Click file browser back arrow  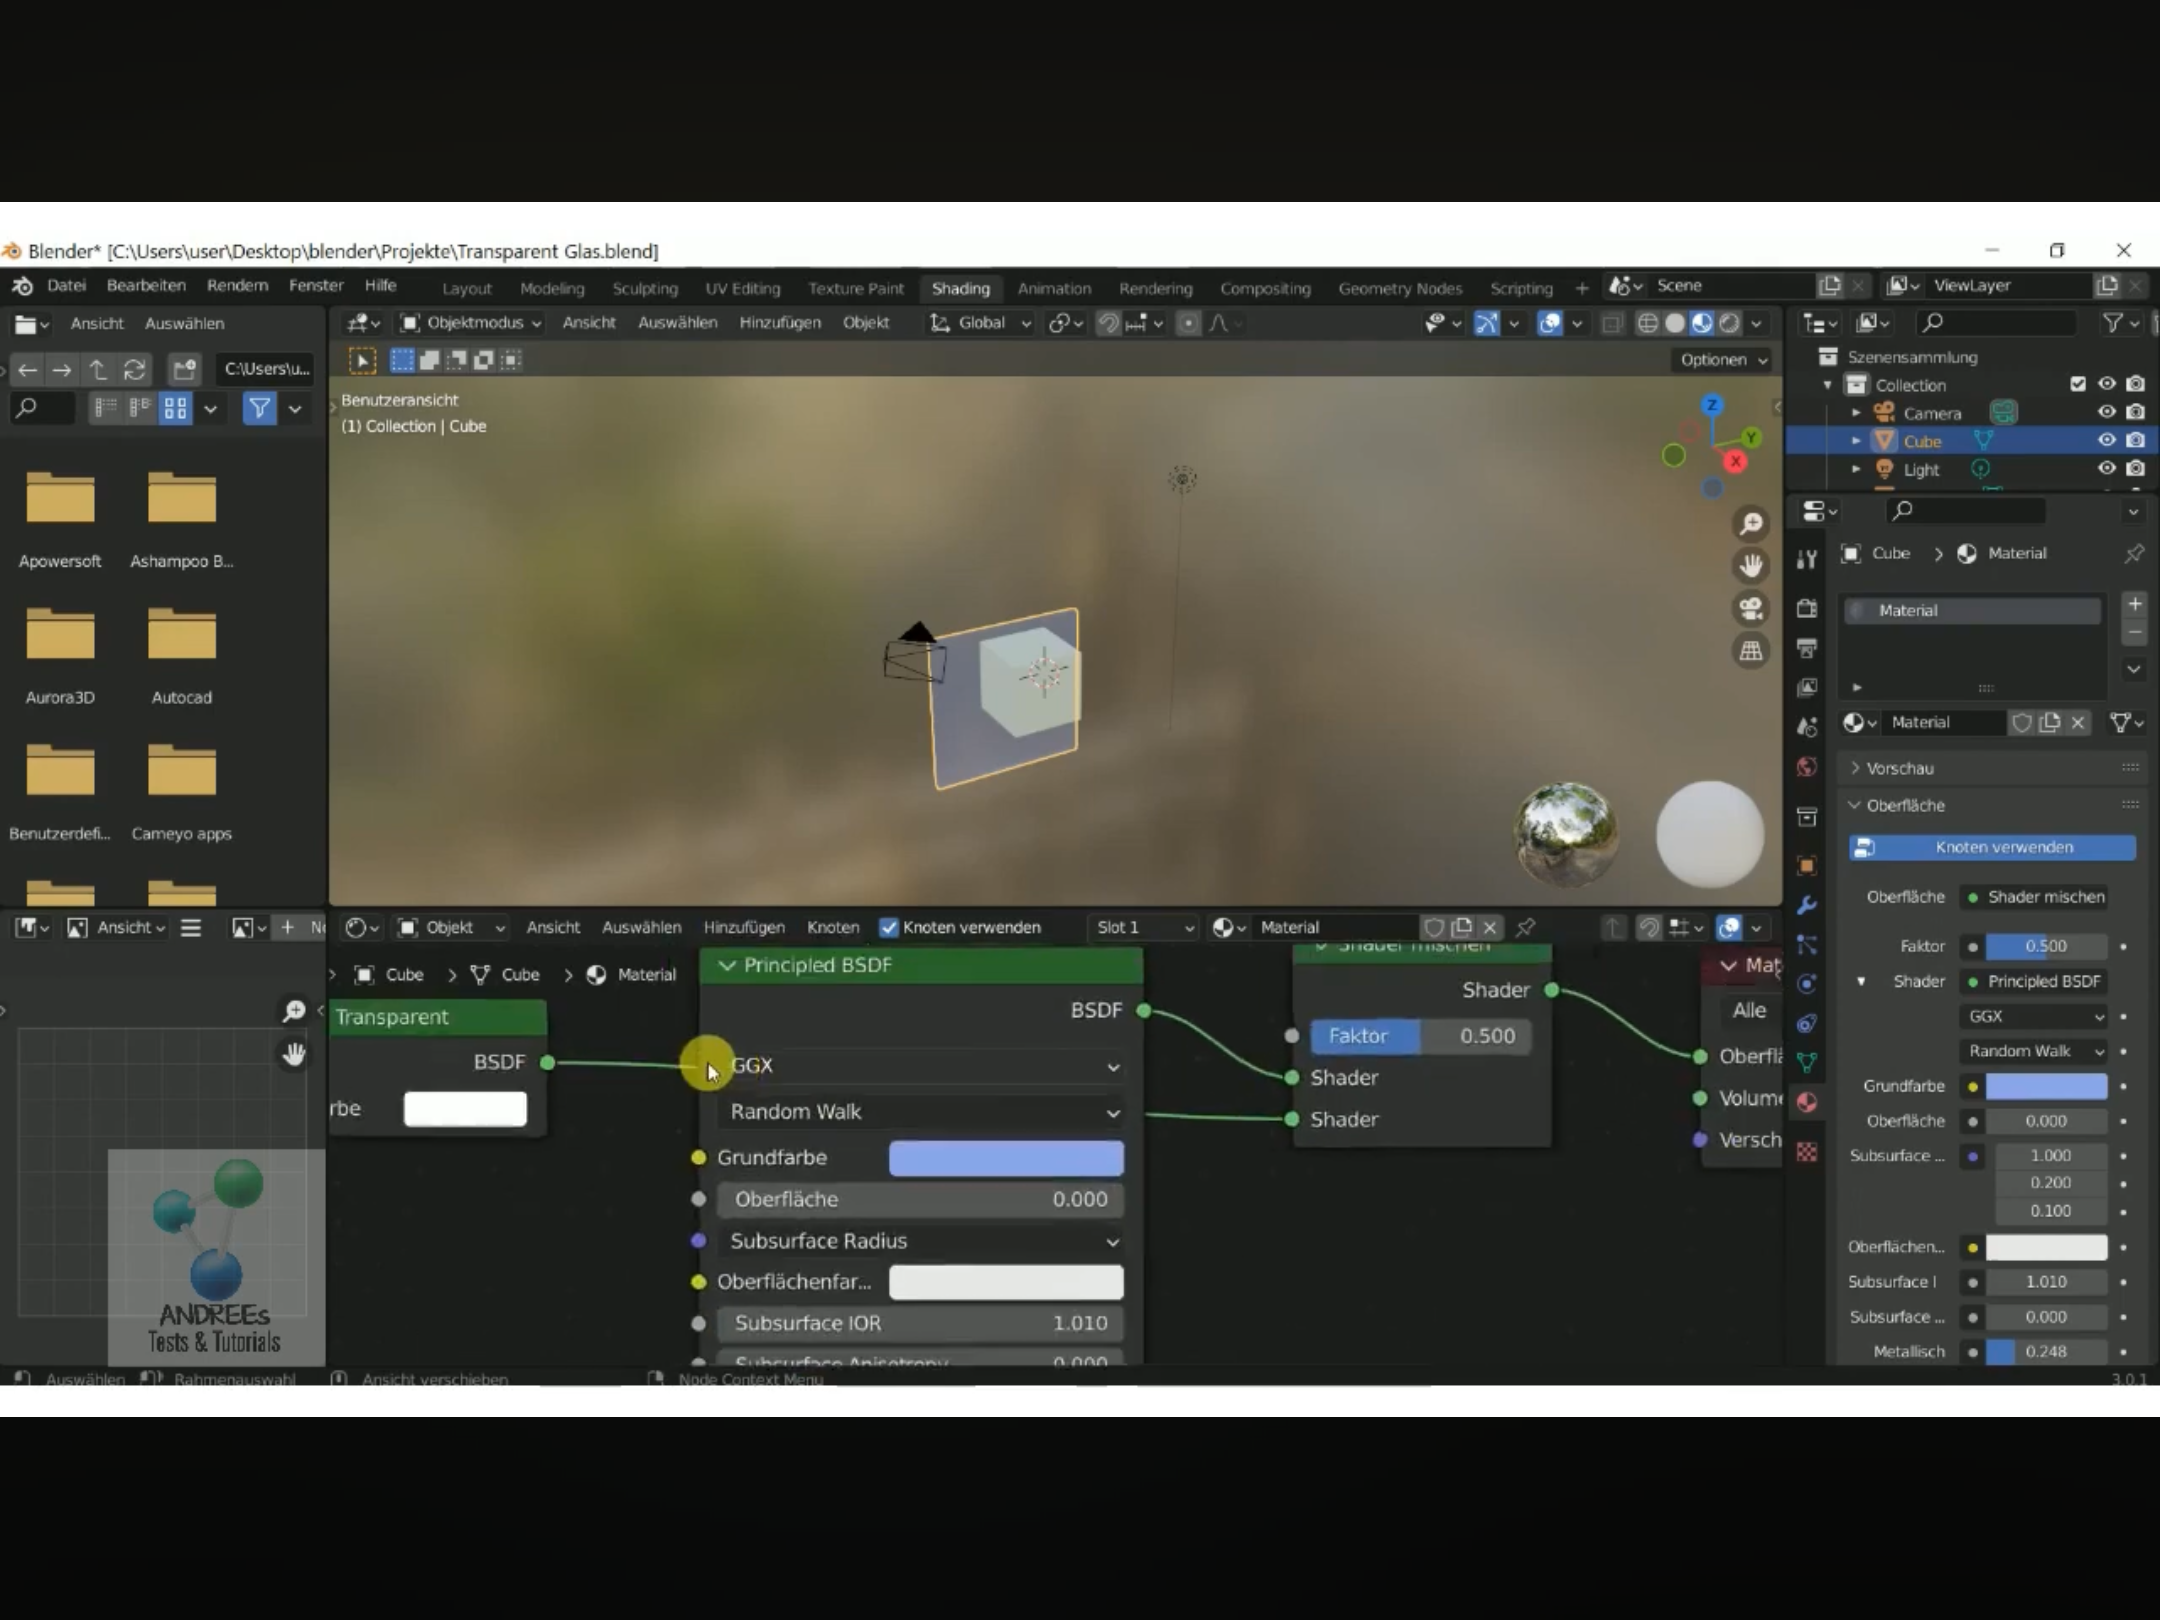27,370
